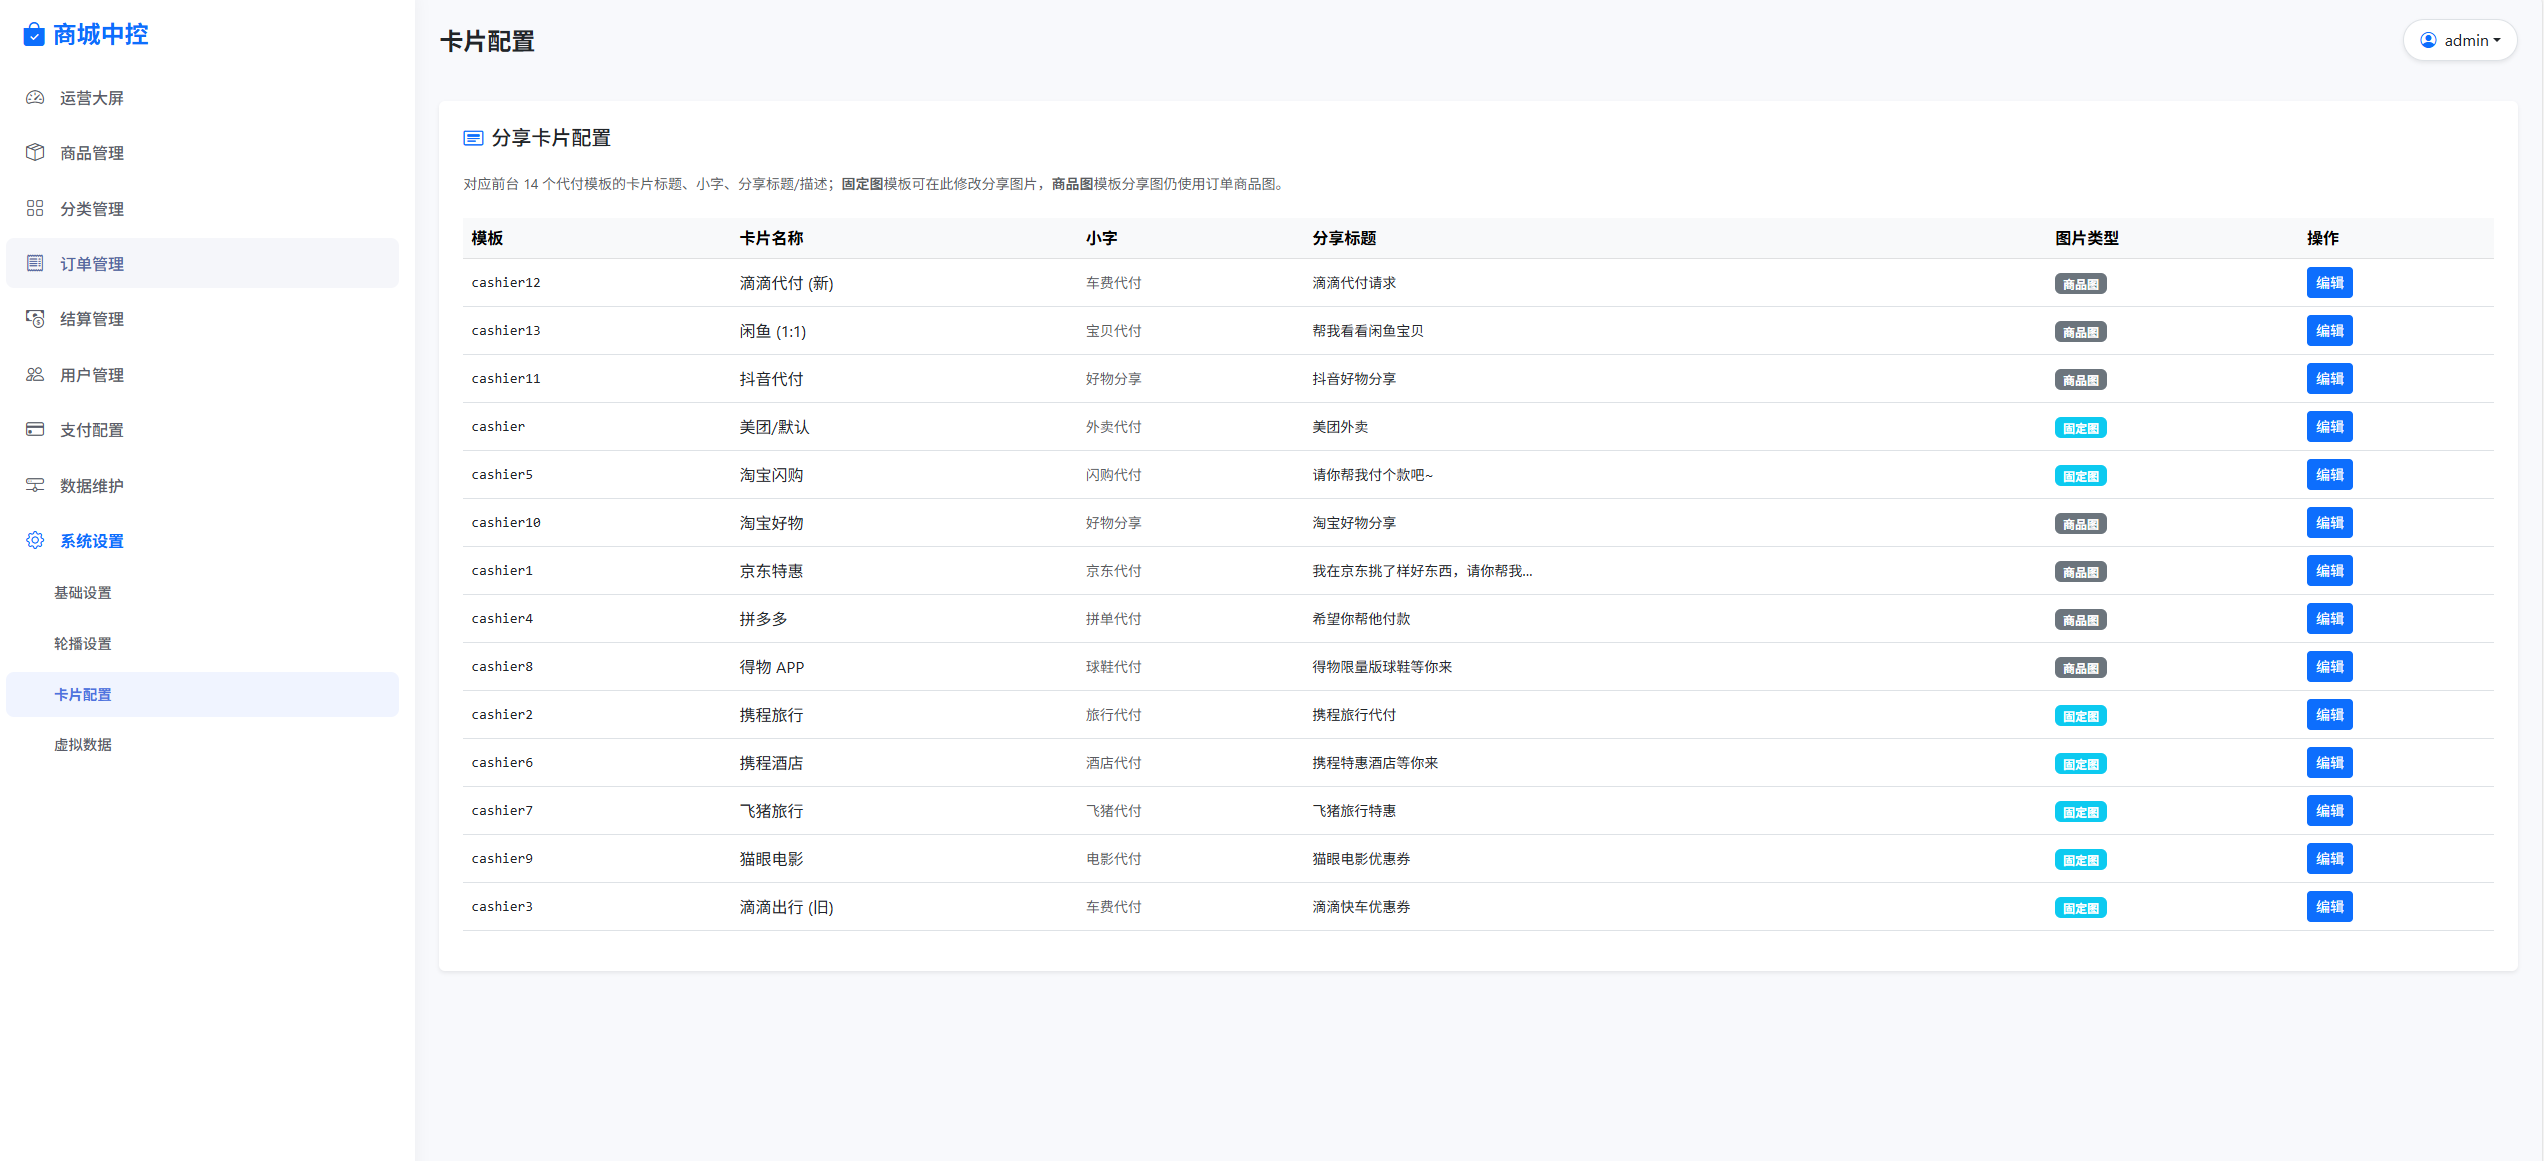Select the 运营大屏 dashboard icon
The image size is (2544, 1161).
(34, 97)
